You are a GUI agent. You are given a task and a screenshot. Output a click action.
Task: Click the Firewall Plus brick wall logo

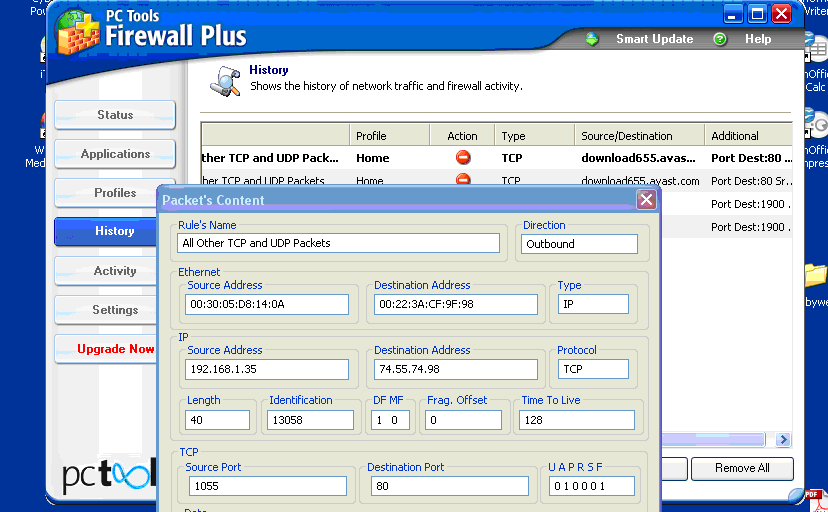click(x=78, y=32)
